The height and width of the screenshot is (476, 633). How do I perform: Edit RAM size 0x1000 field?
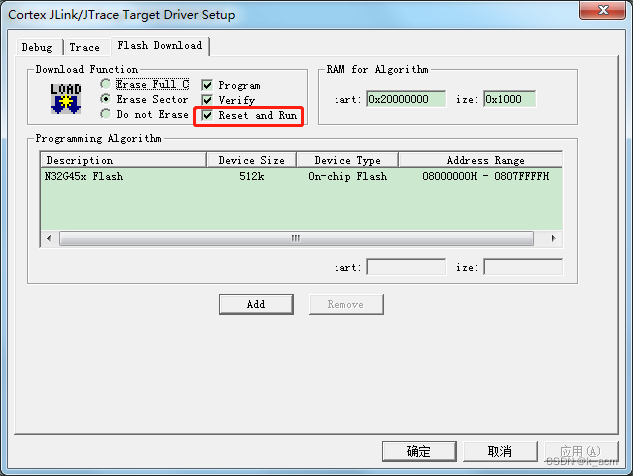pos(509,99)
